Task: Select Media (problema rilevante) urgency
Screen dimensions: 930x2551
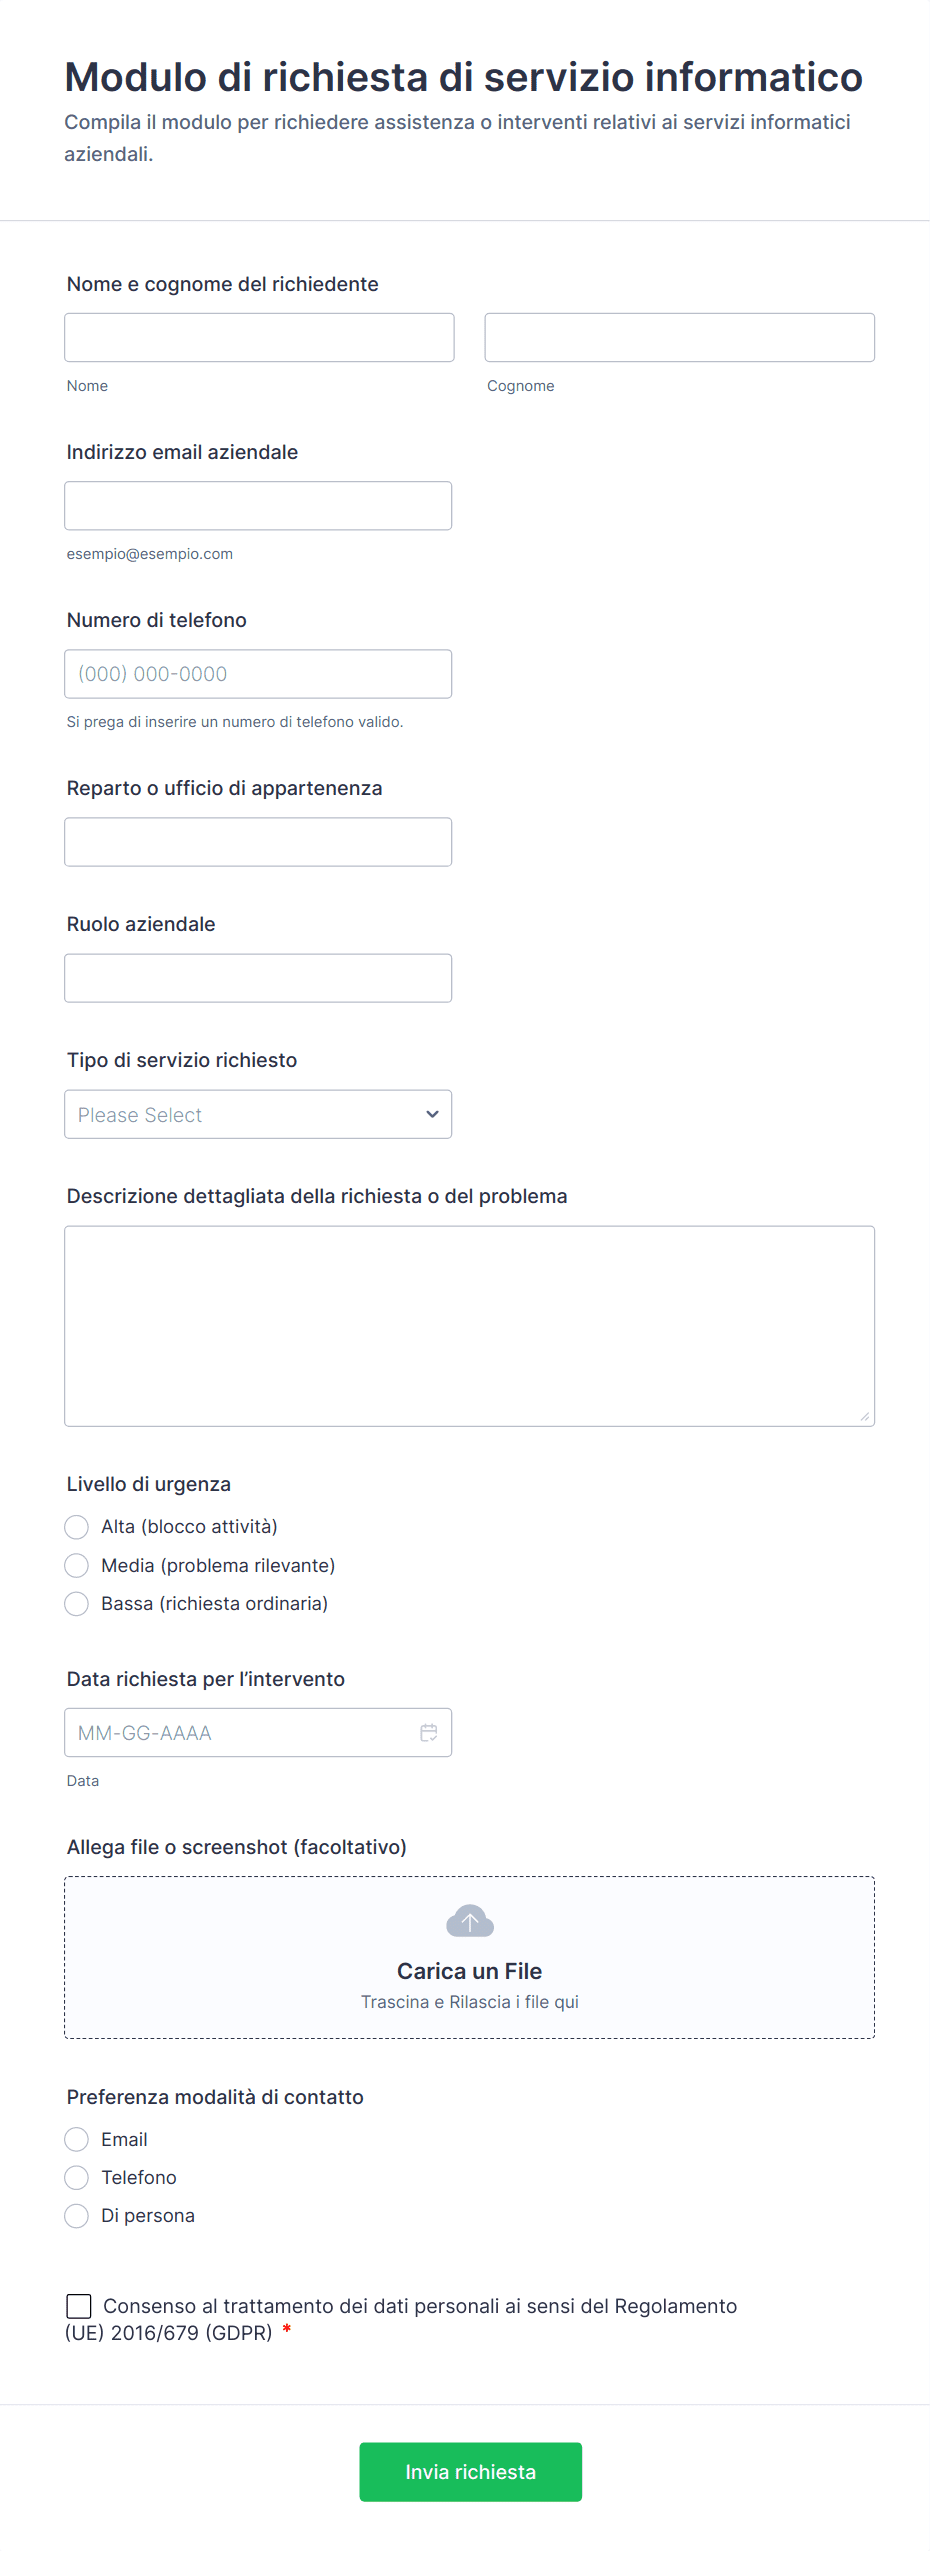Action: (x=77, y=1565)
